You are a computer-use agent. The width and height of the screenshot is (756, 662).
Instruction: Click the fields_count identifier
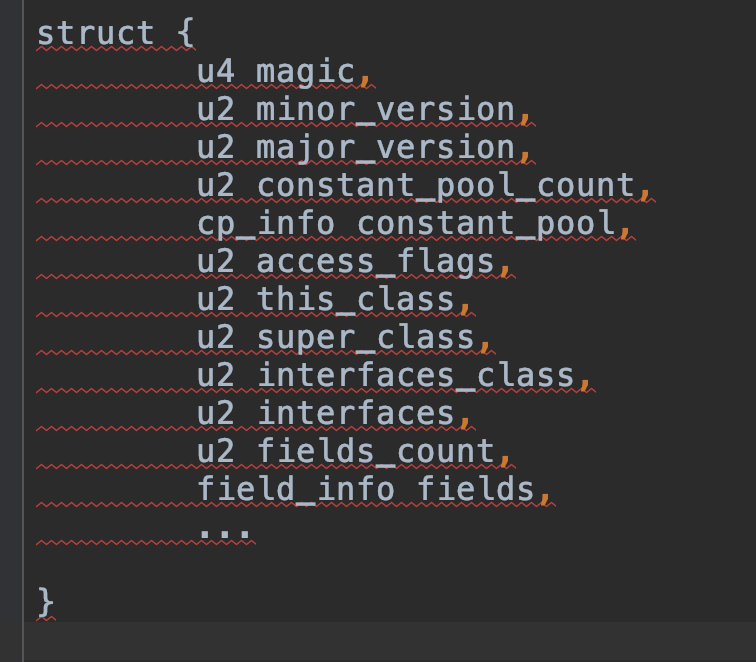tap(376, 451)
